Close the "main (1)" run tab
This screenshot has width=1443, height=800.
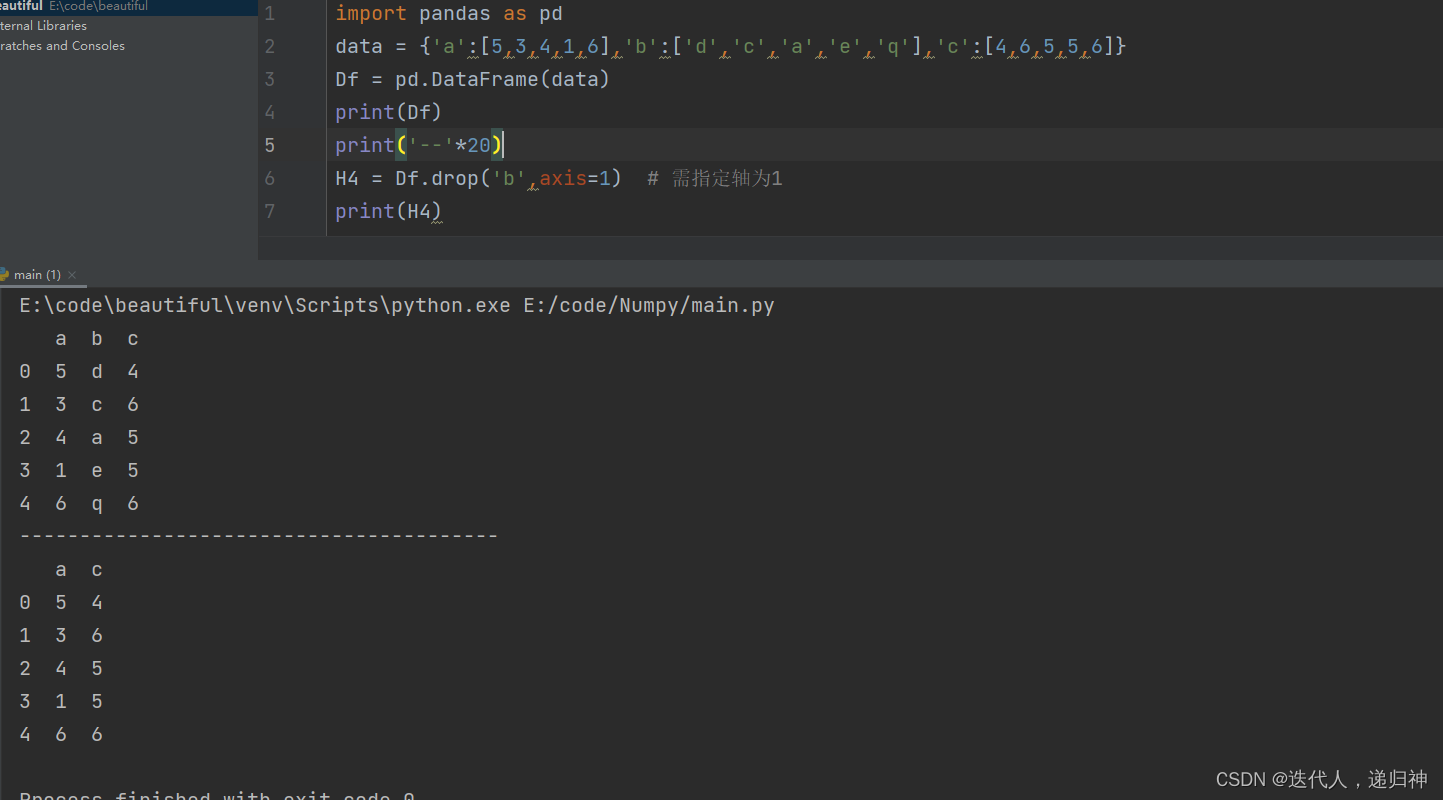(x=72, y=275)
